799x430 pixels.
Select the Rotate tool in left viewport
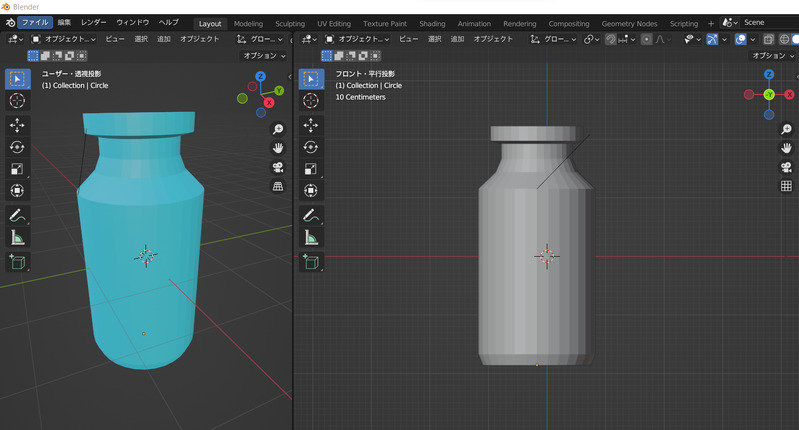[x=17, y=147]
